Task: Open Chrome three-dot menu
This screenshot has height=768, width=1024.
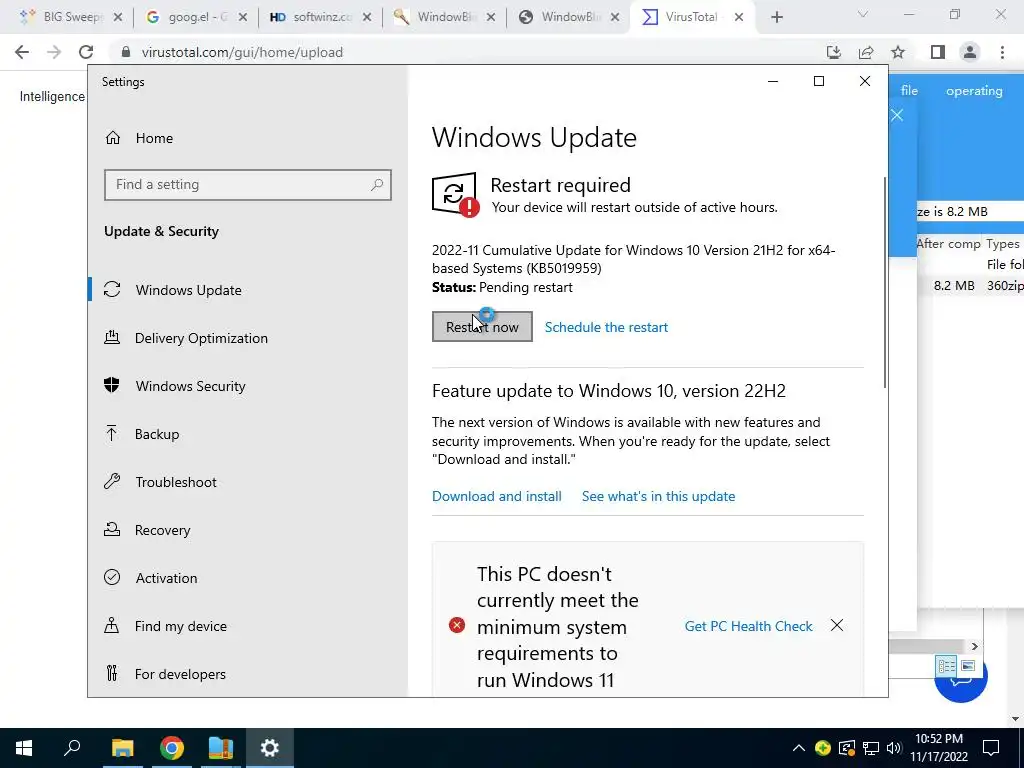Action: coord(1002,52)
